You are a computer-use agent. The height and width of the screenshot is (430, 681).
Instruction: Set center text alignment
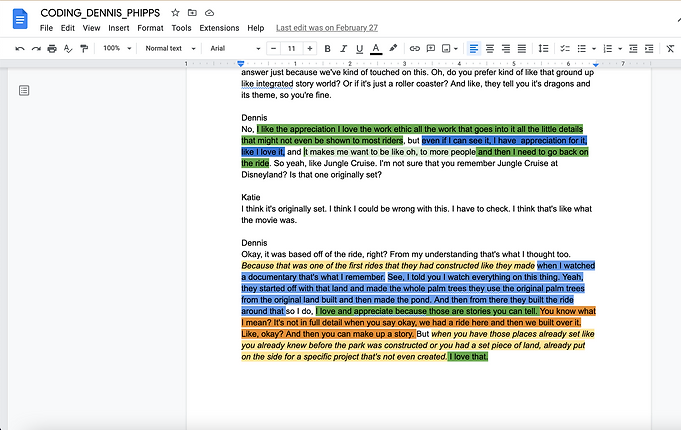point(490,49)
